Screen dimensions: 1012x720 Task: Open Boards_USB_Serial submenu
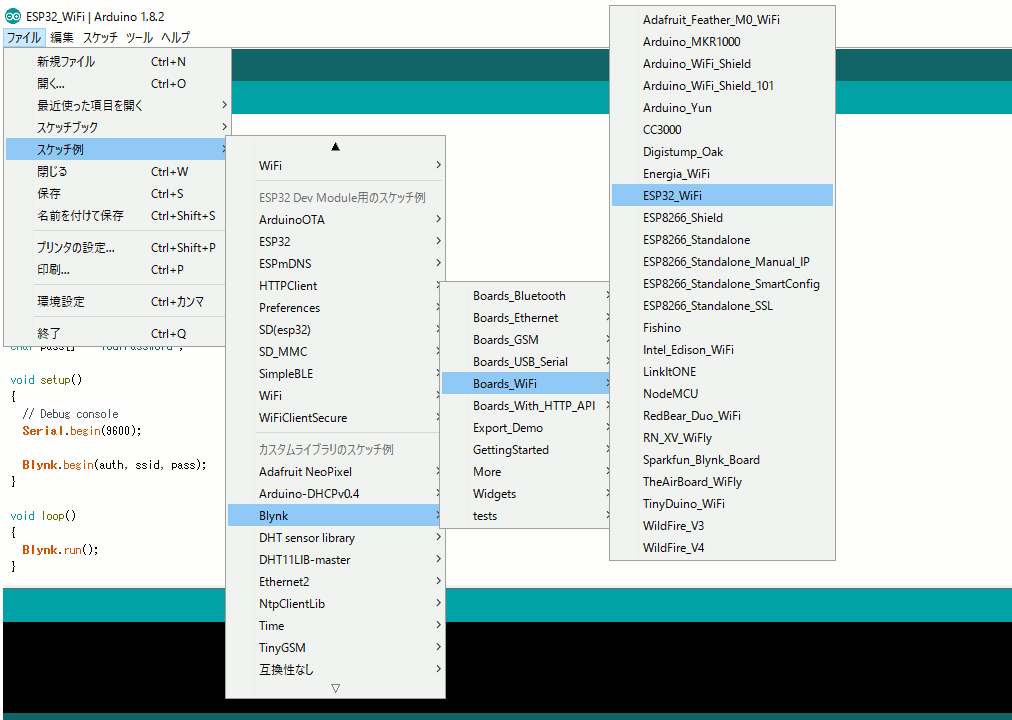pyautogui.click(x=526, y=361)
